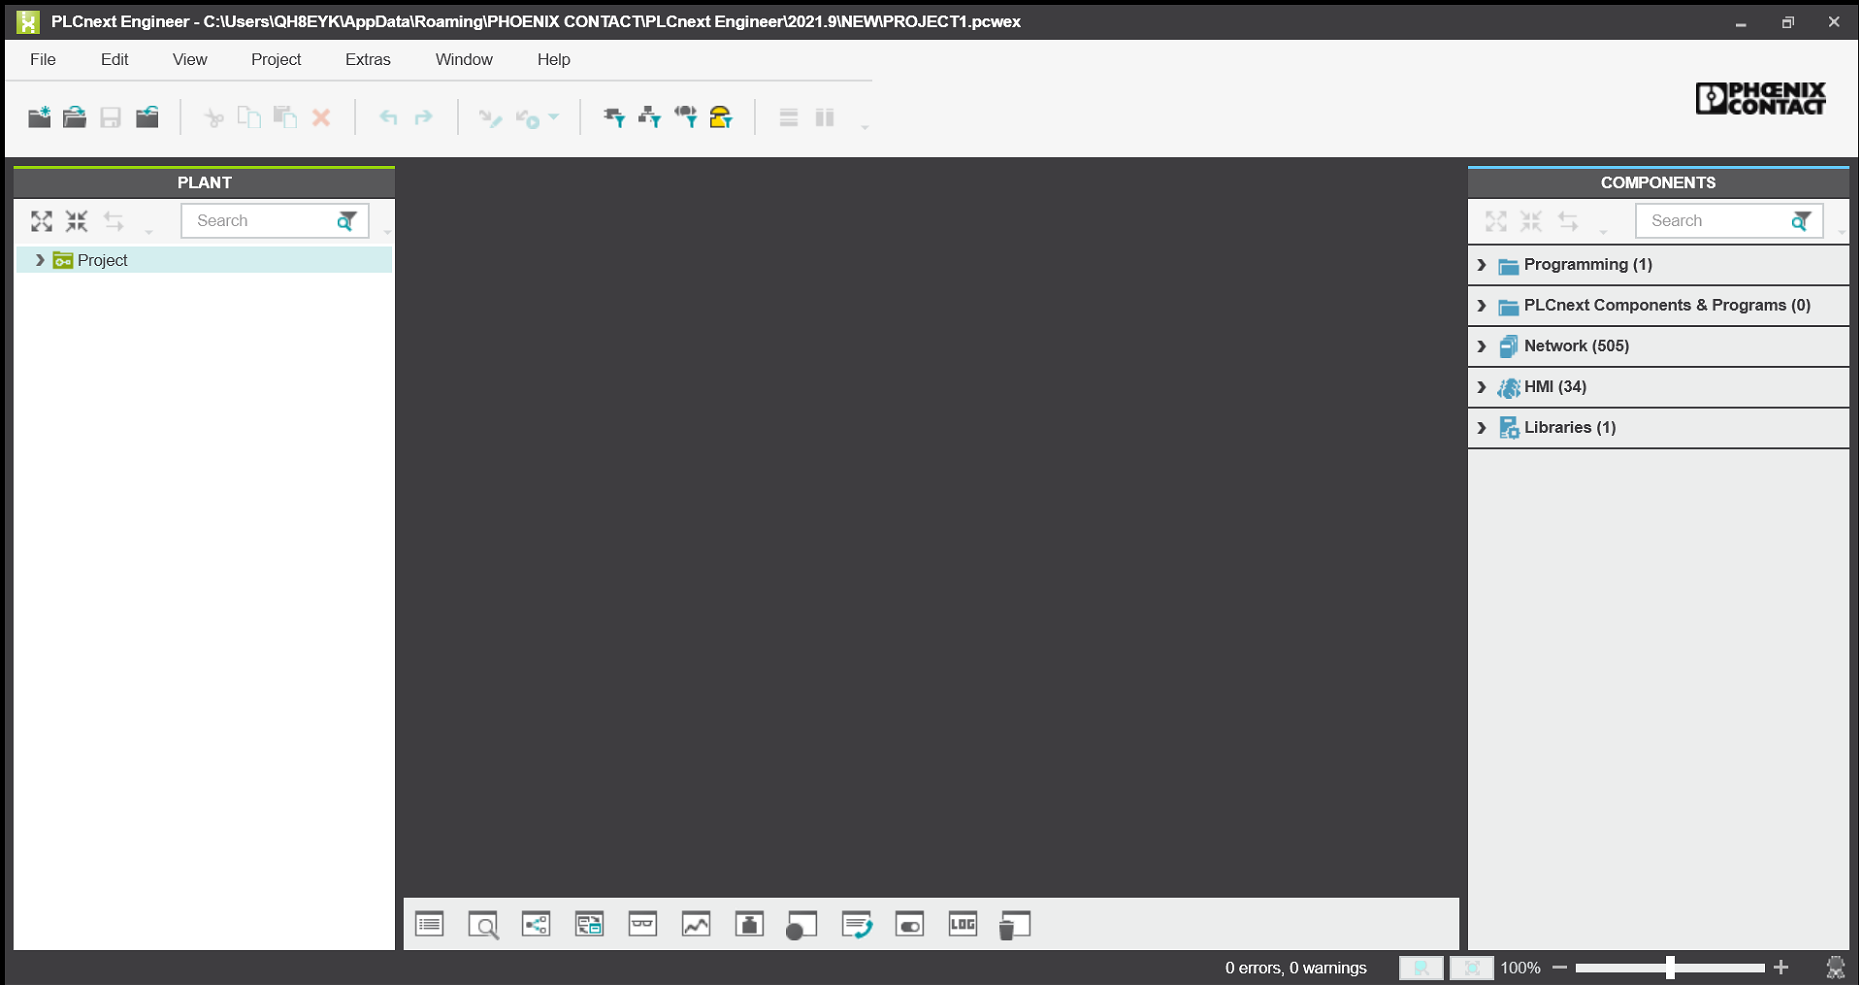This screenshot has width=1859, height=985.
Task: Click the arrow-with-play-circle toolbar icon
Action: pos(528,118)
